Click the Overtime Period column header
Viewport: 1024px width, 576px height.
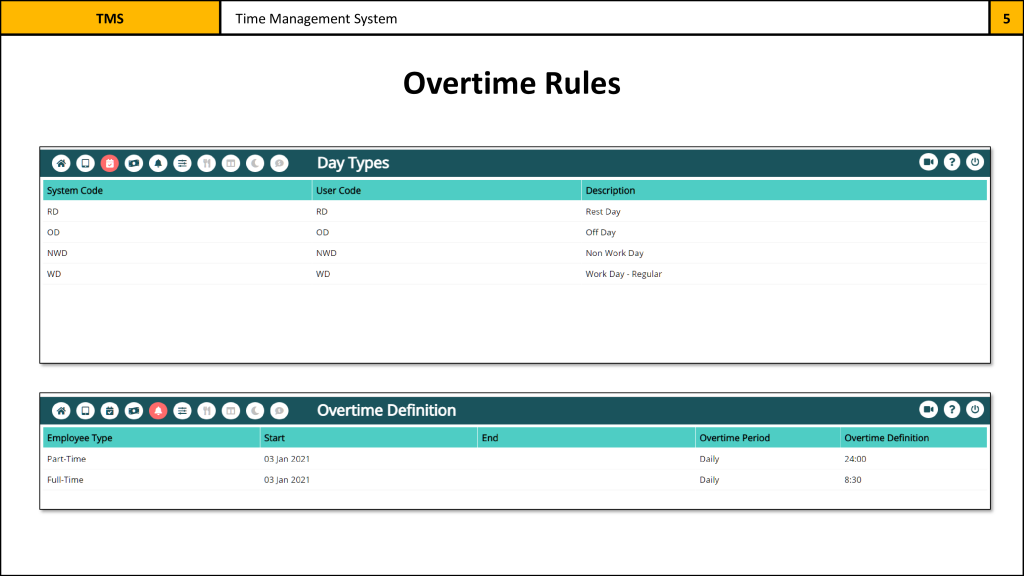click(766, 438)
